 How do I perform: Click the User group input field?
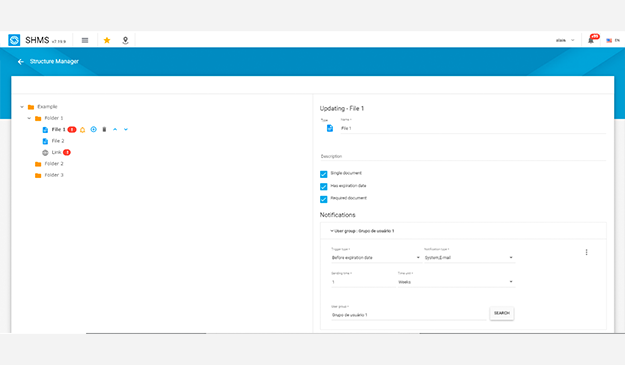[x=409, y=315]
